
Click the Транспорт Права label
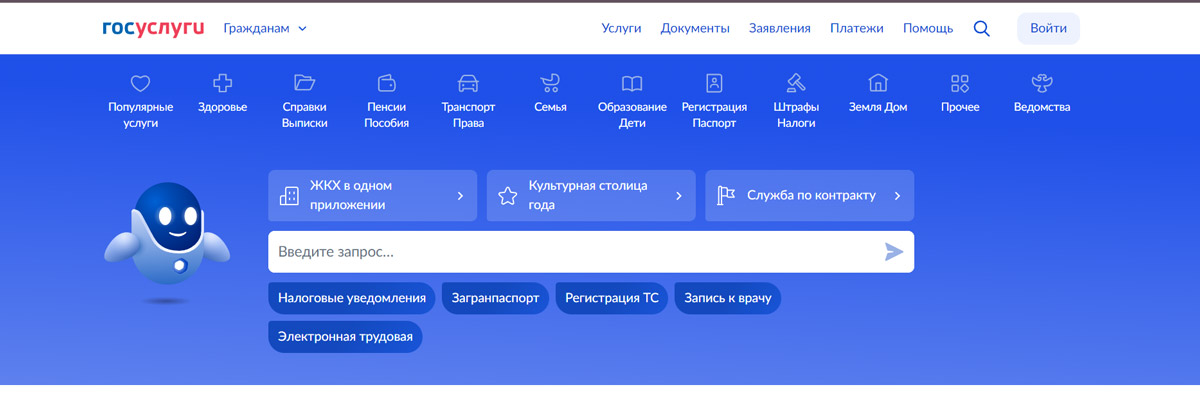(468, 115)
